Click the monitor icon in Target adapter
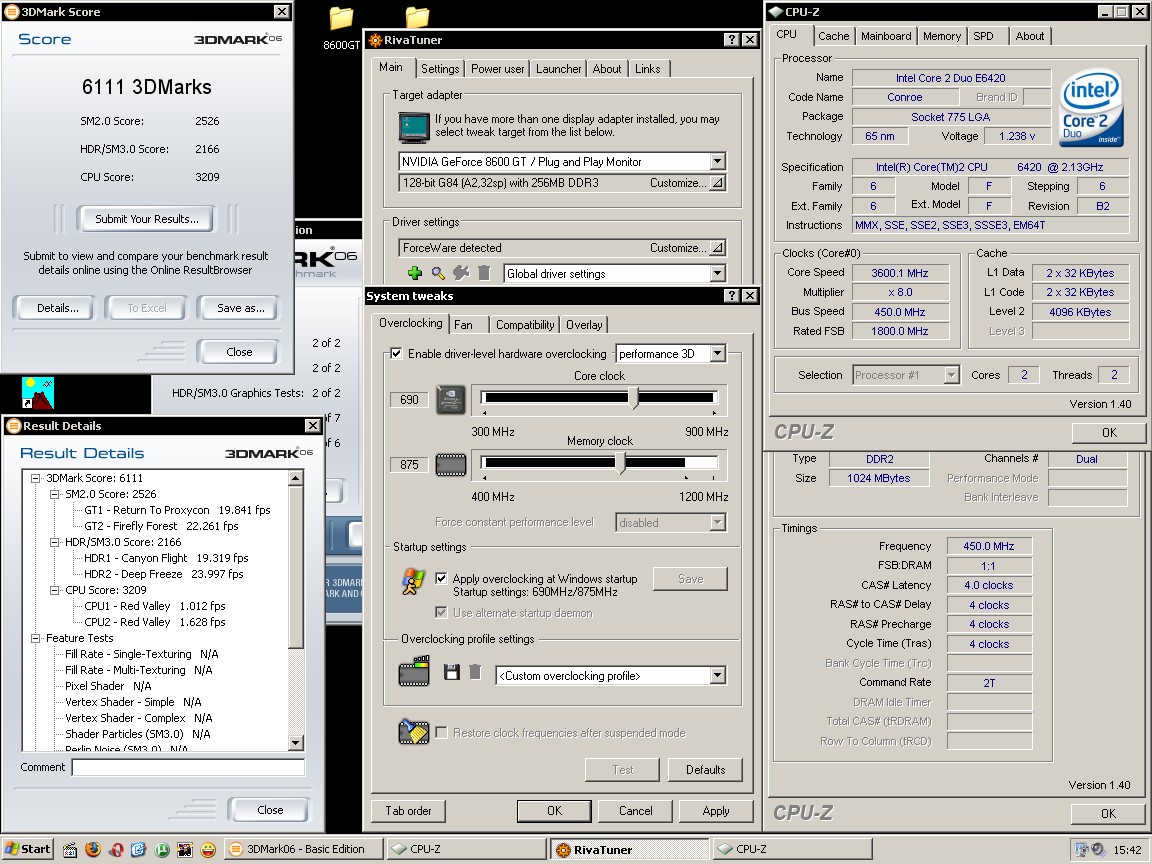The image size is (1152, 864). tap(414, 127)
